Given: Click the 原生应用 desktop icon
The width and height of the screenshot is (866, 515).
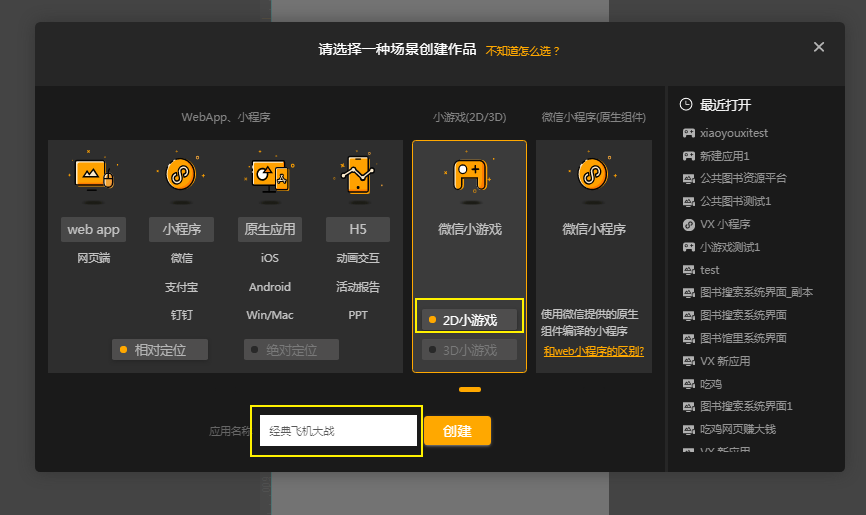Looking at the screenshot, I should pos(270,176).
